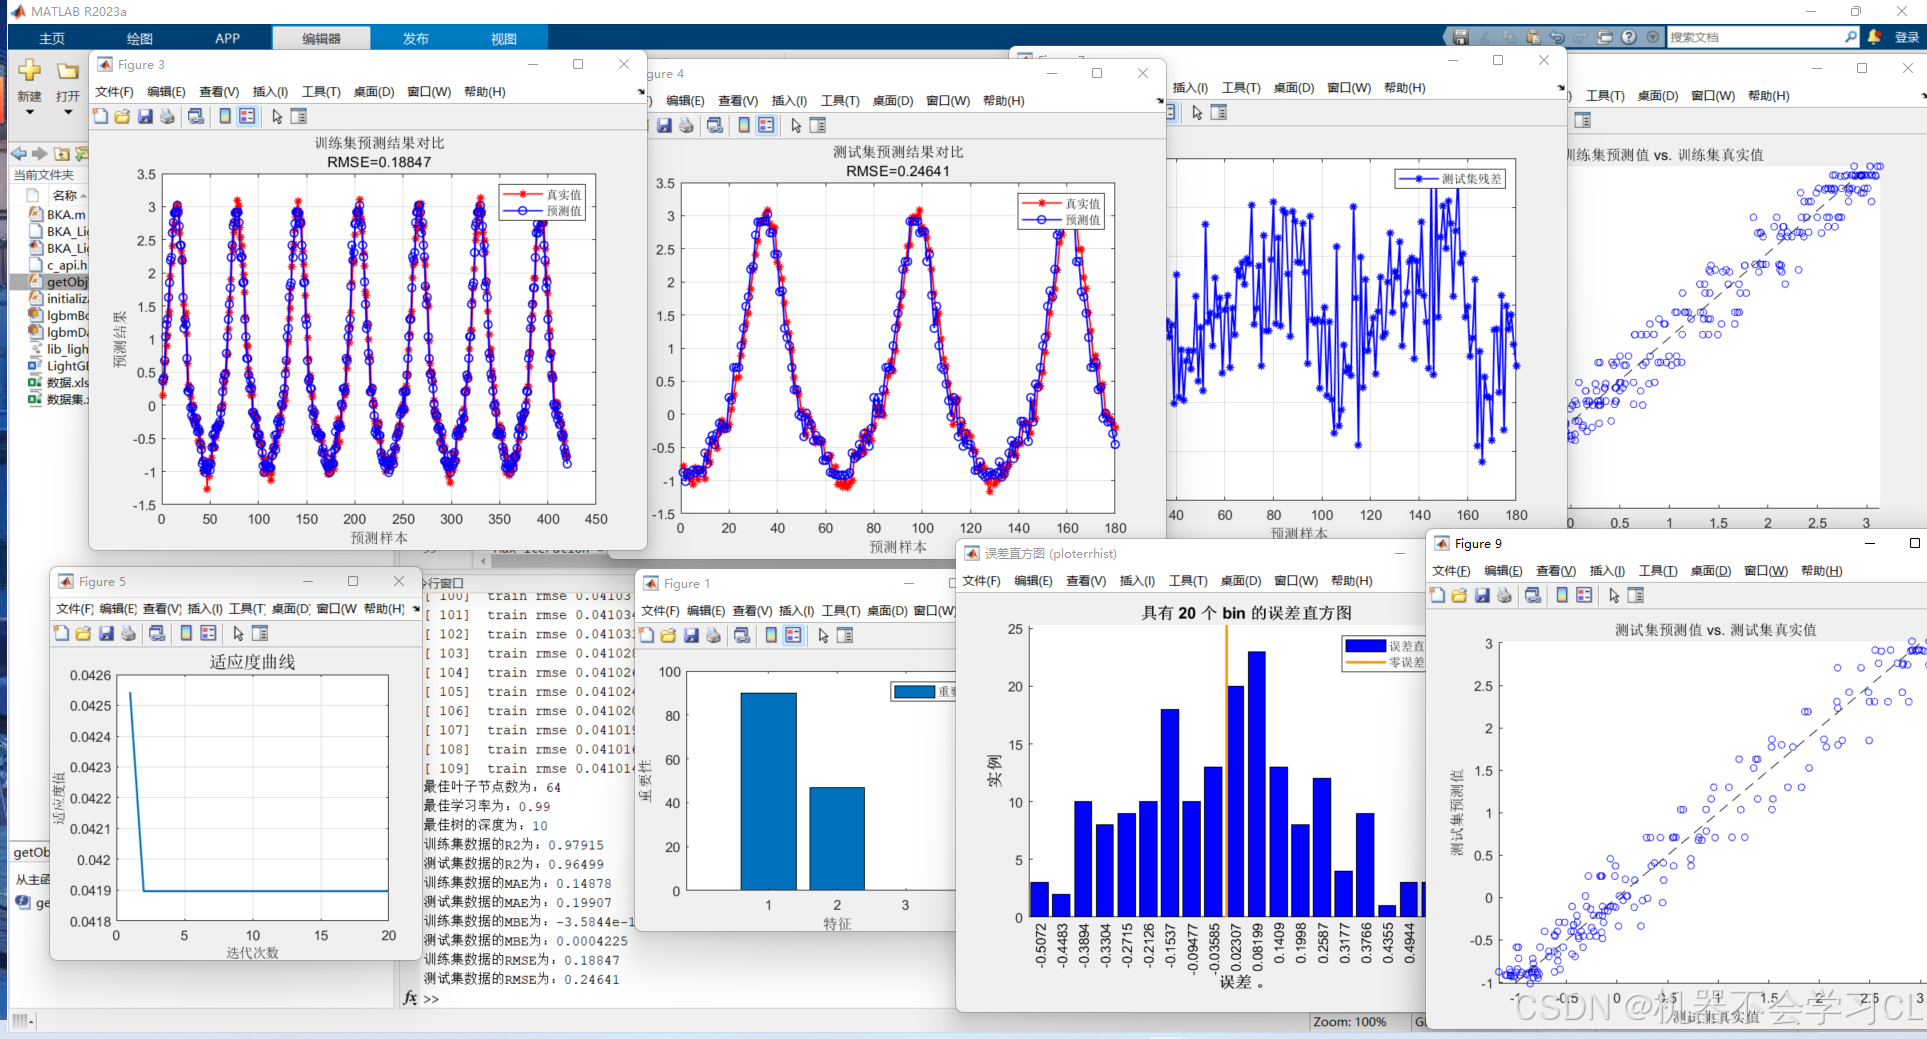Click orange 零误差 legend line in histogram
This screenshot has height=1039, width=1927.
[x=1365, y=662]
